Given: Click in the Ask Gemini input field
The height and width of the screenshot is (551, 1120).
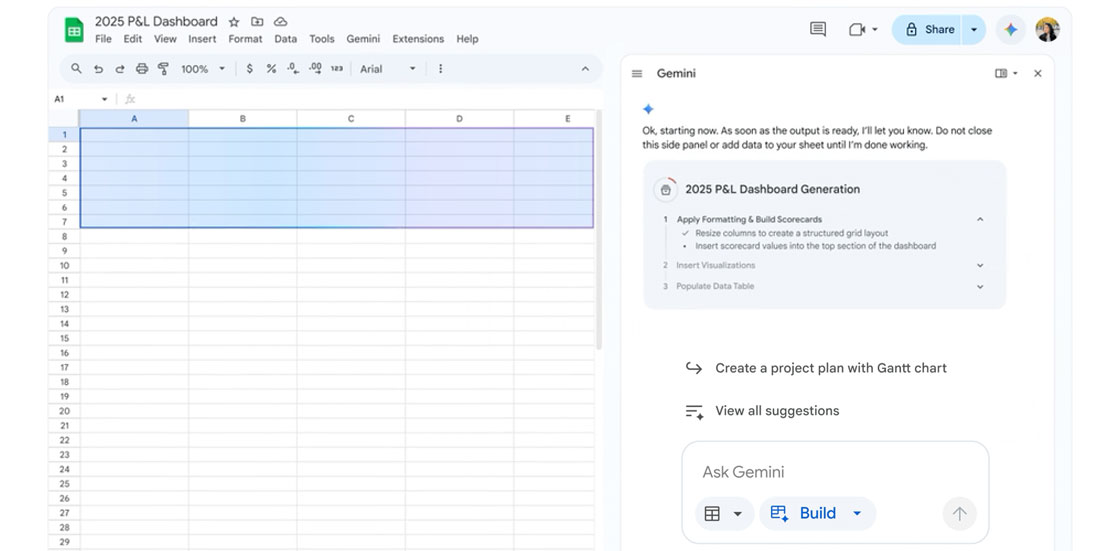Looking at the screenshot, I should [x=834, y=472].
